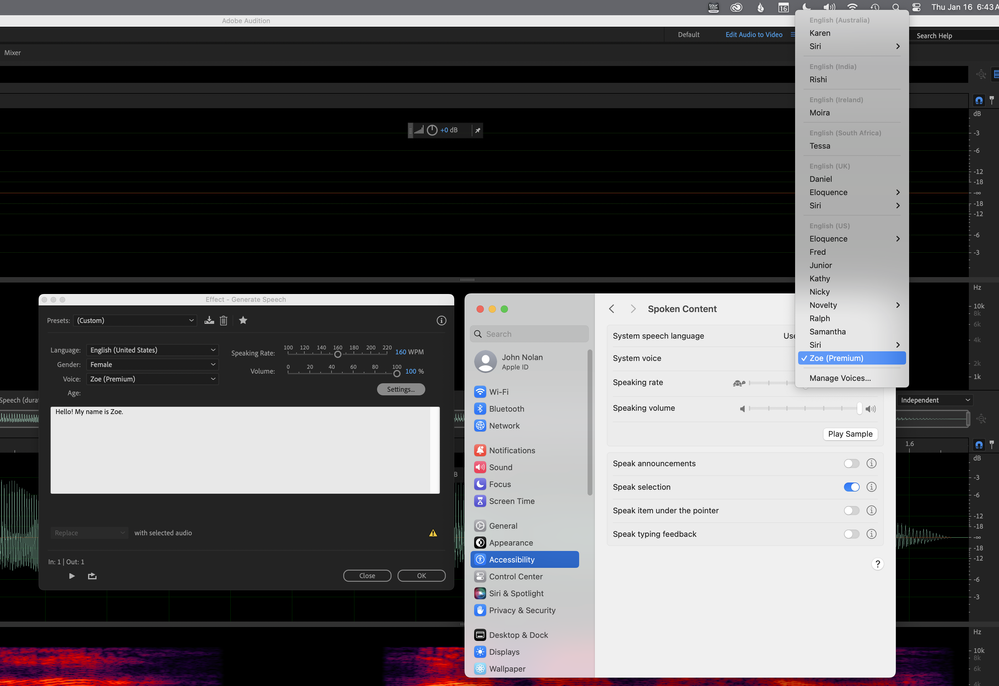This screenshot has height=686, width=999.
Task: Choose Moira from the voice list
Action: point(852,113)
